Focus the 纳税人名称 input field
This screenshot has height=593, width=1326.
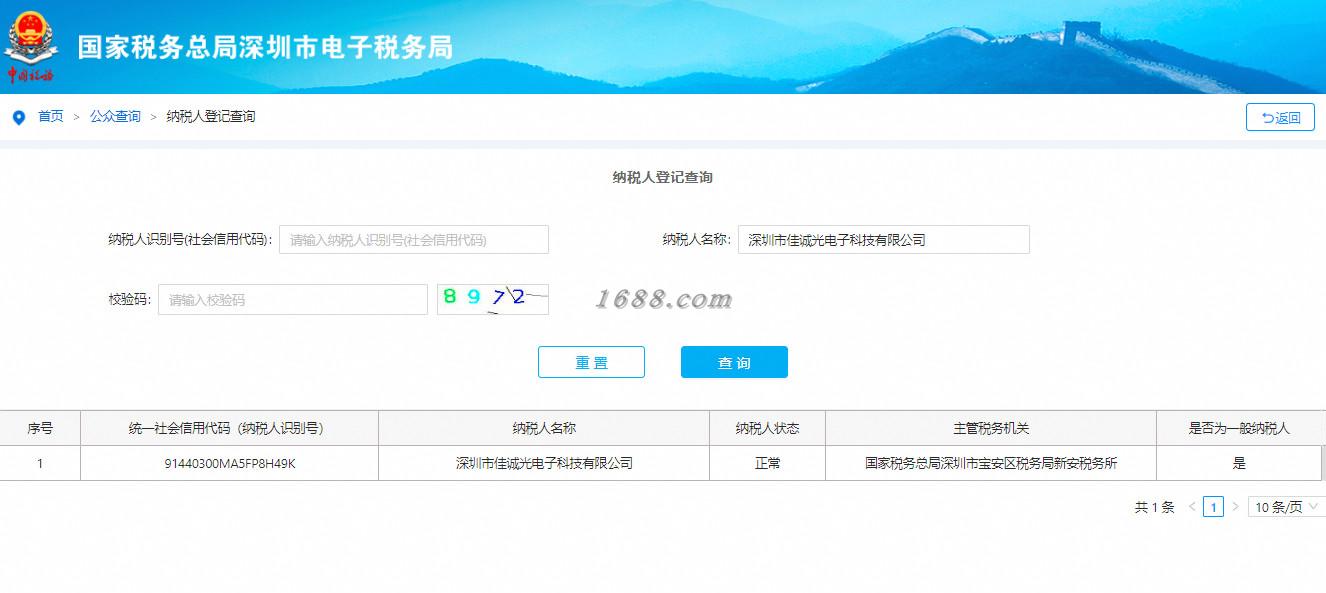[884, 240]
